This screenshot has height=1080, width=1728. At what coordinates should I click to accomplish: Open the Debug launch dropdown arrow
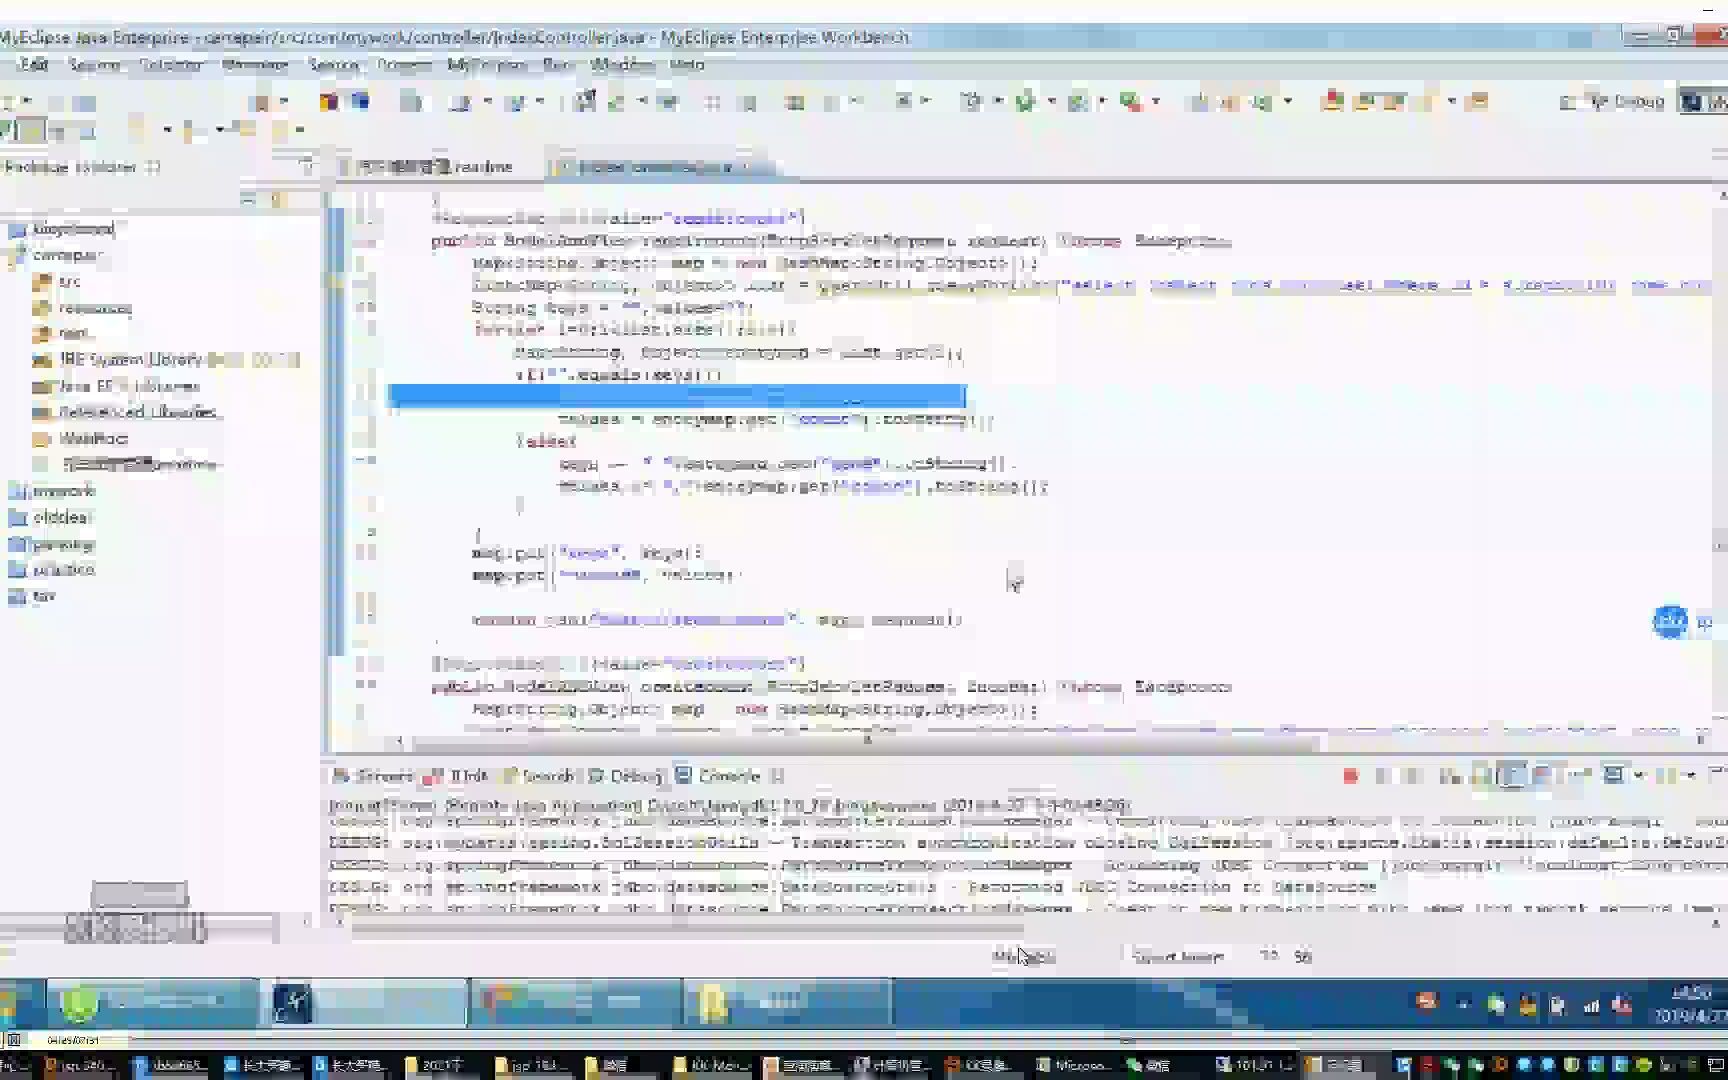(x=997, y=101)
